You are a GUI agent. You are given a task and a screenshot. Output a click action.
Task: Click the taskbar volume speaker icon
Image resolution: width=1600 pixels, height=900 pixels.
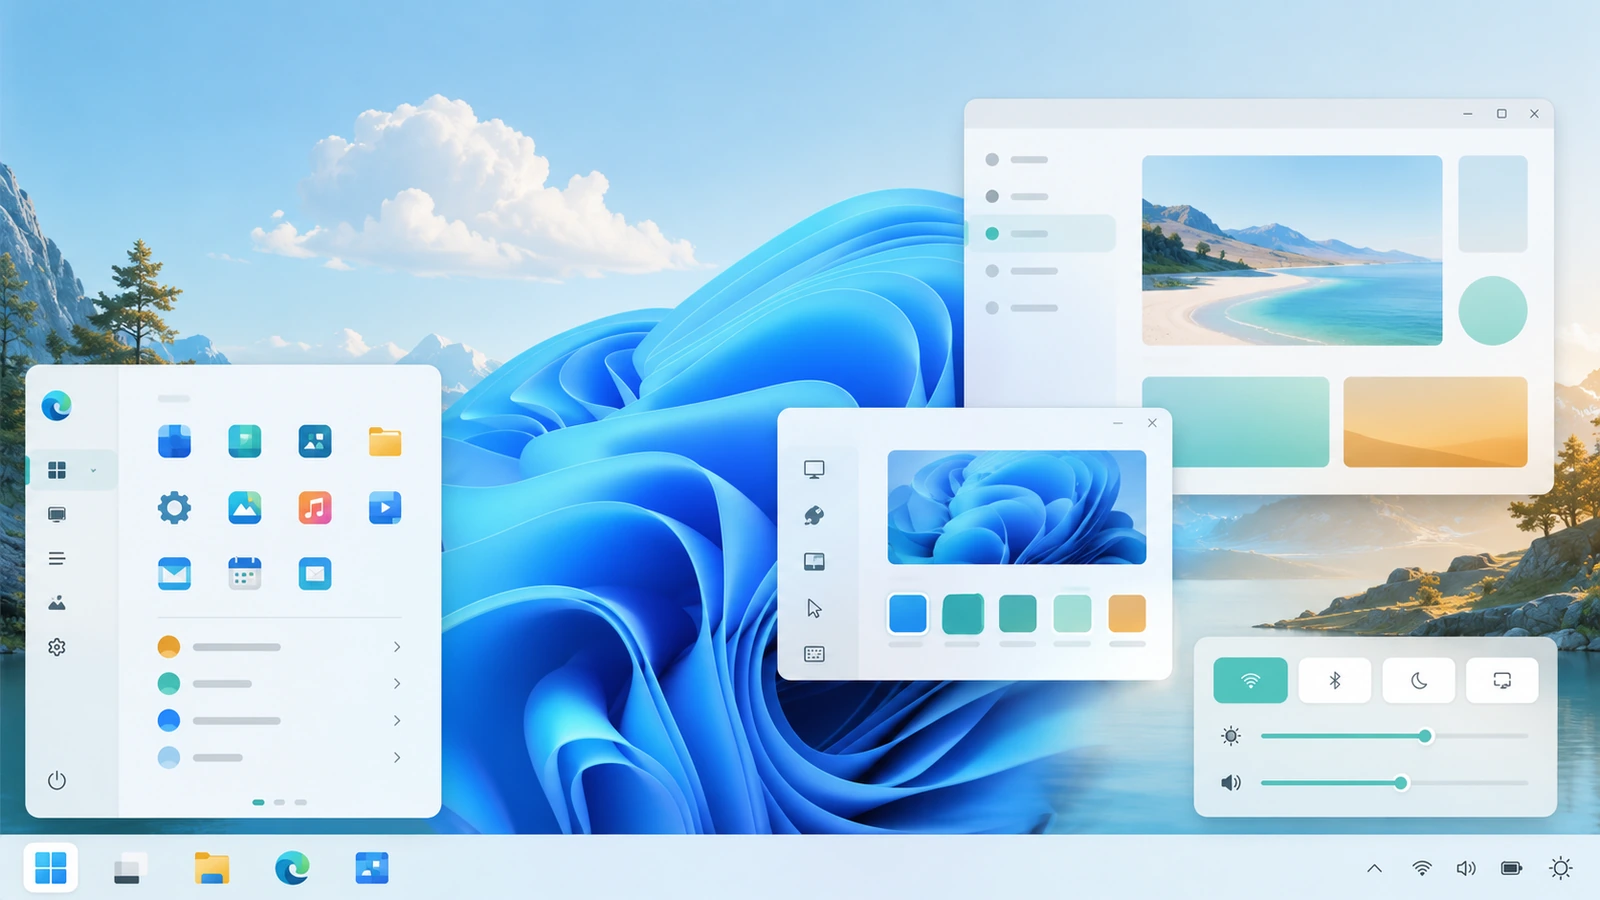click(x=1466, y=868)
